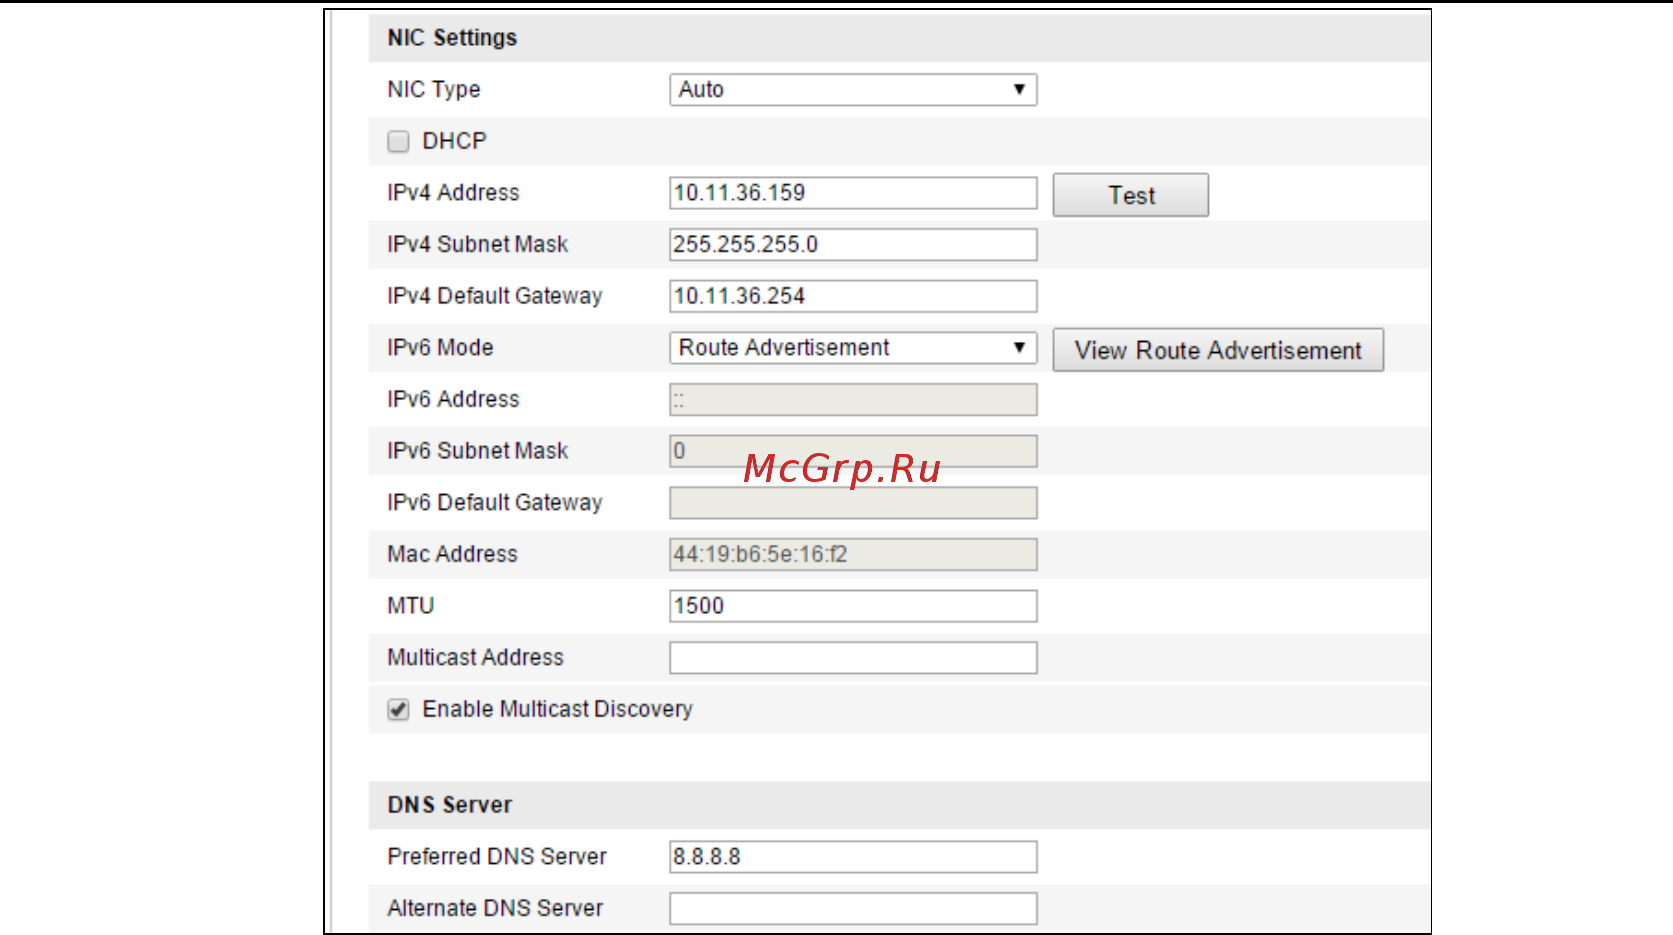The height and width of the screenshot is (935, 1673).
Task: Focus the Alternate DNS Server field
Action: 853,909
